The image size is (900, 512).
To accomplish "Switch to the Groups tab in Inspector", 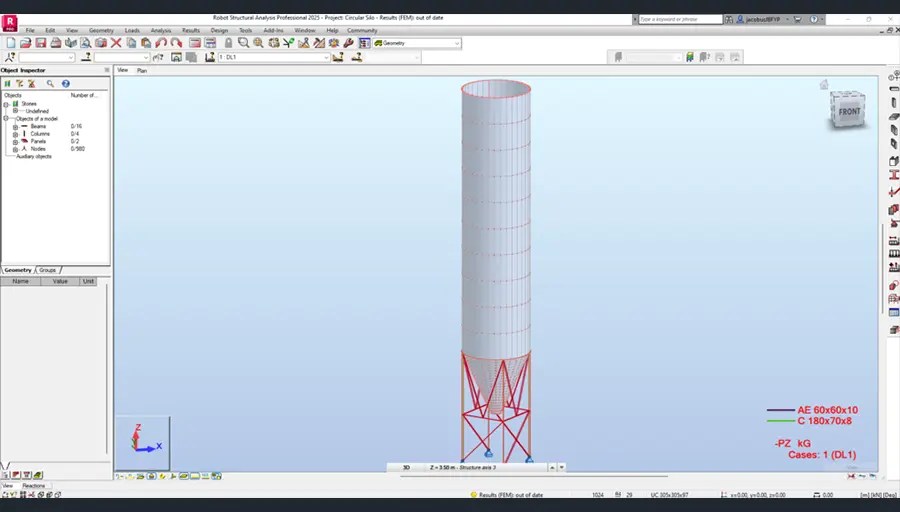I will [48, 270].
